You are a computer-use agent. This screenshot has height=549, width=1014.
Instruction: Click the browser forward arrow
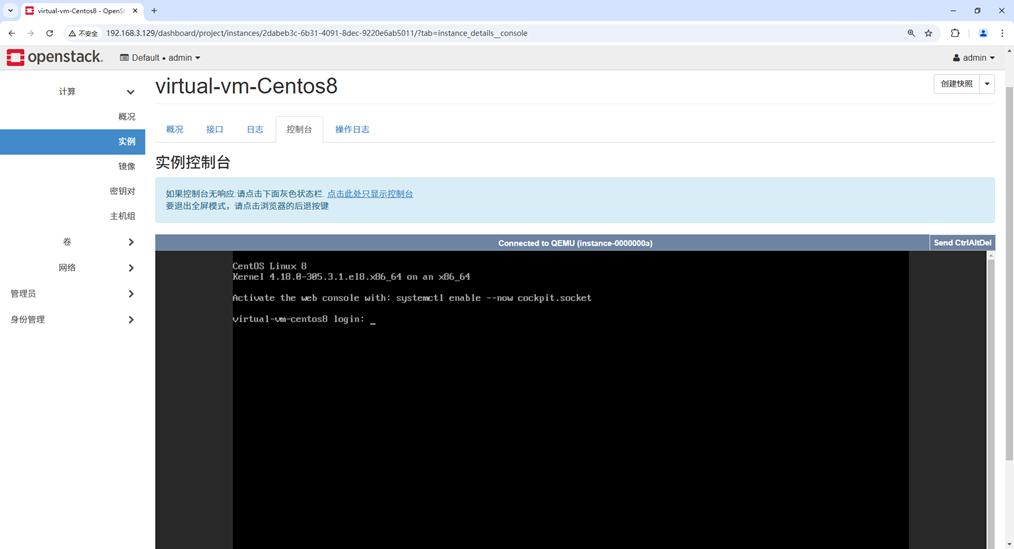[x=30, y=33]
